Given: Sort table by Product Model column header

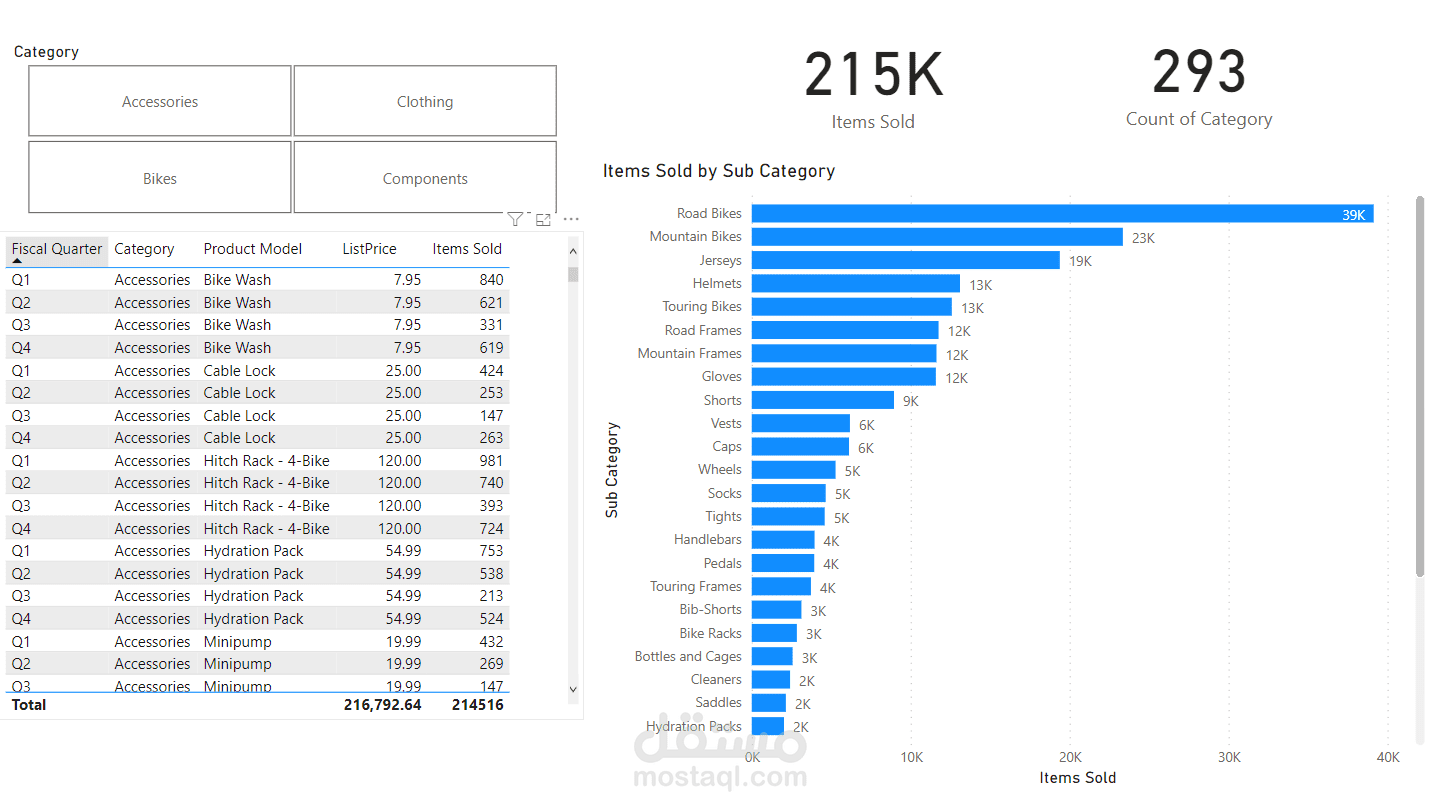Looking at the screenshot, I should [x=252, y=249].
